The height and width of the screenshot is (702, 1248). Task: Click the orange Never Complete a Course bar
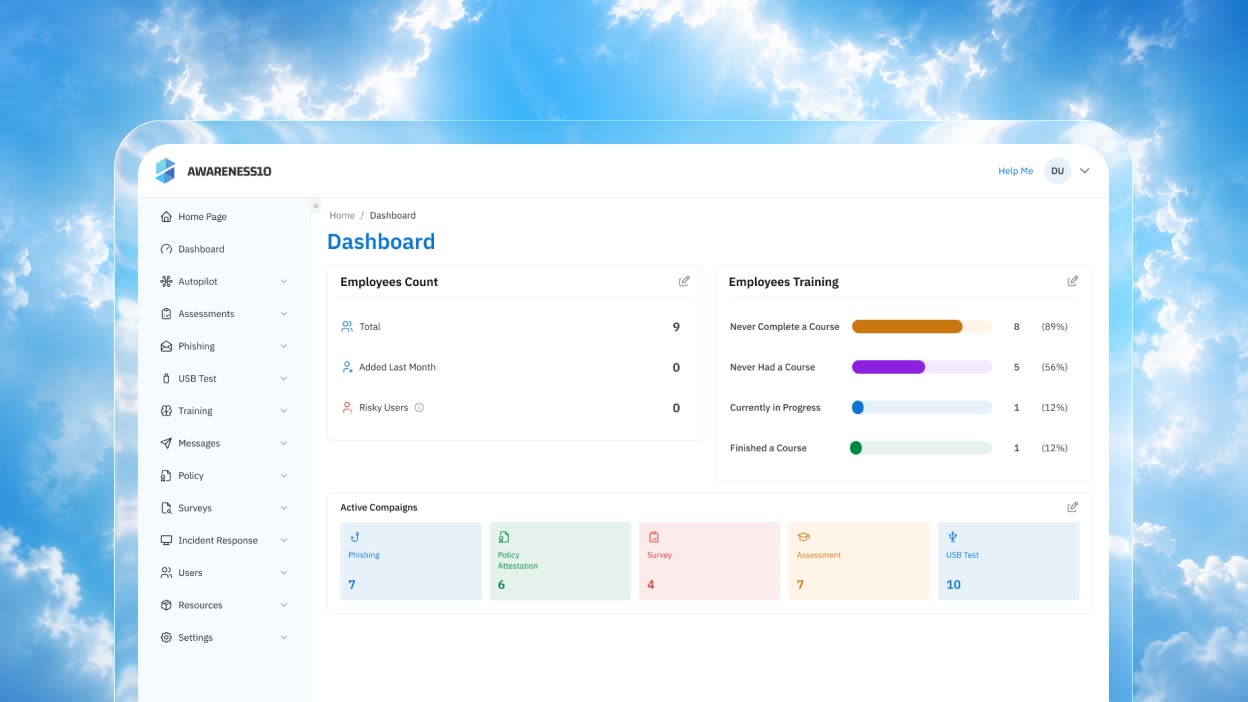coord(907,326)
